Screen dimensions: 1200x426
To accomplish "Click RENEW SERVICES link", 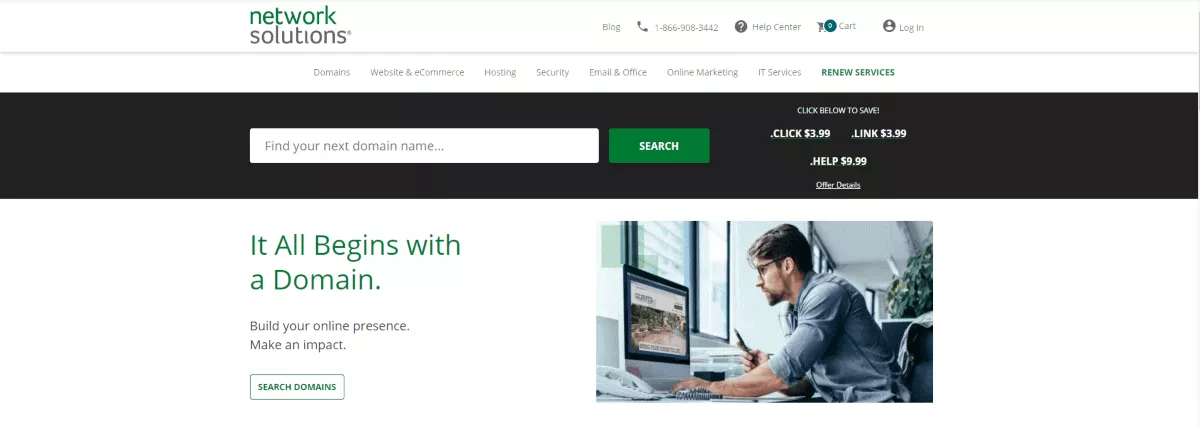I will (x=858, y=72).
